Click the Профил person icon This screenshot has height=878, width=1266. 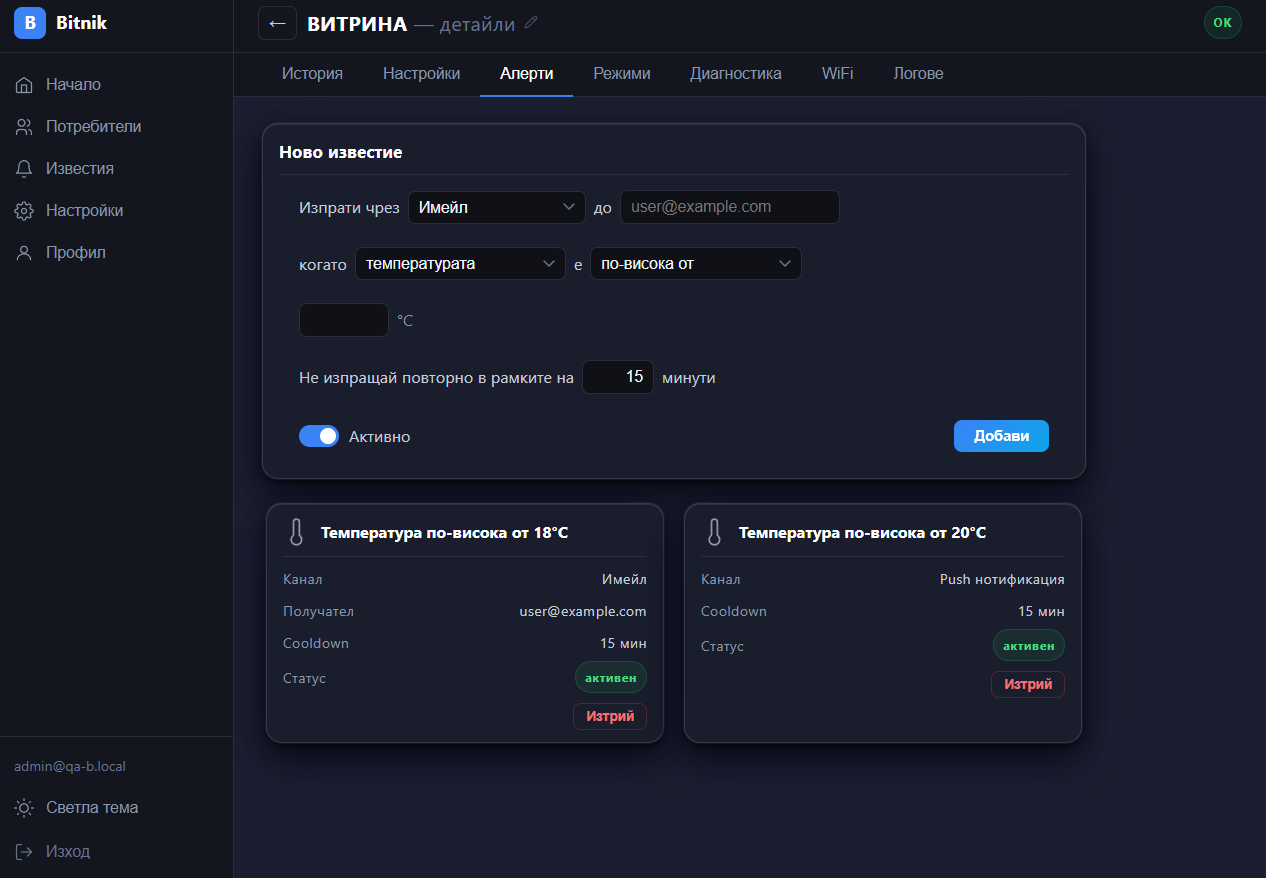(x=25, y=253)
